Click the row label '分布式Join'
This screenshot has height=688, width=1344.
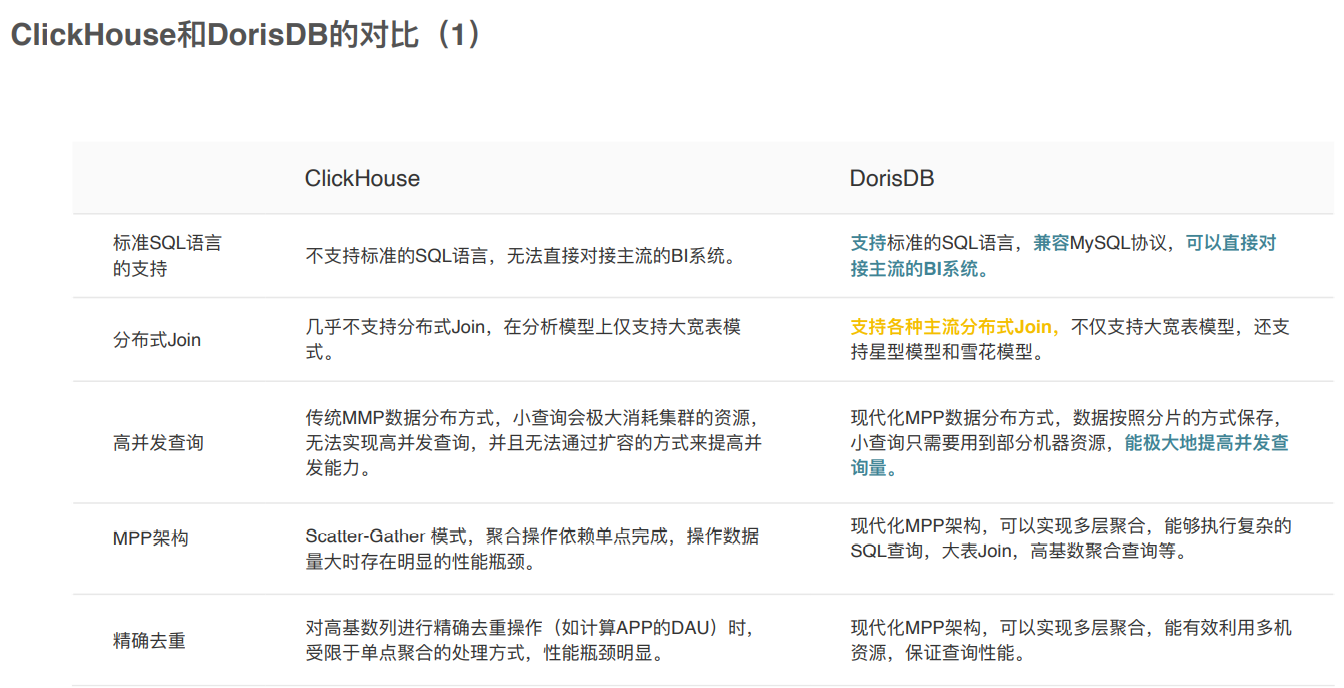[157, 340]
